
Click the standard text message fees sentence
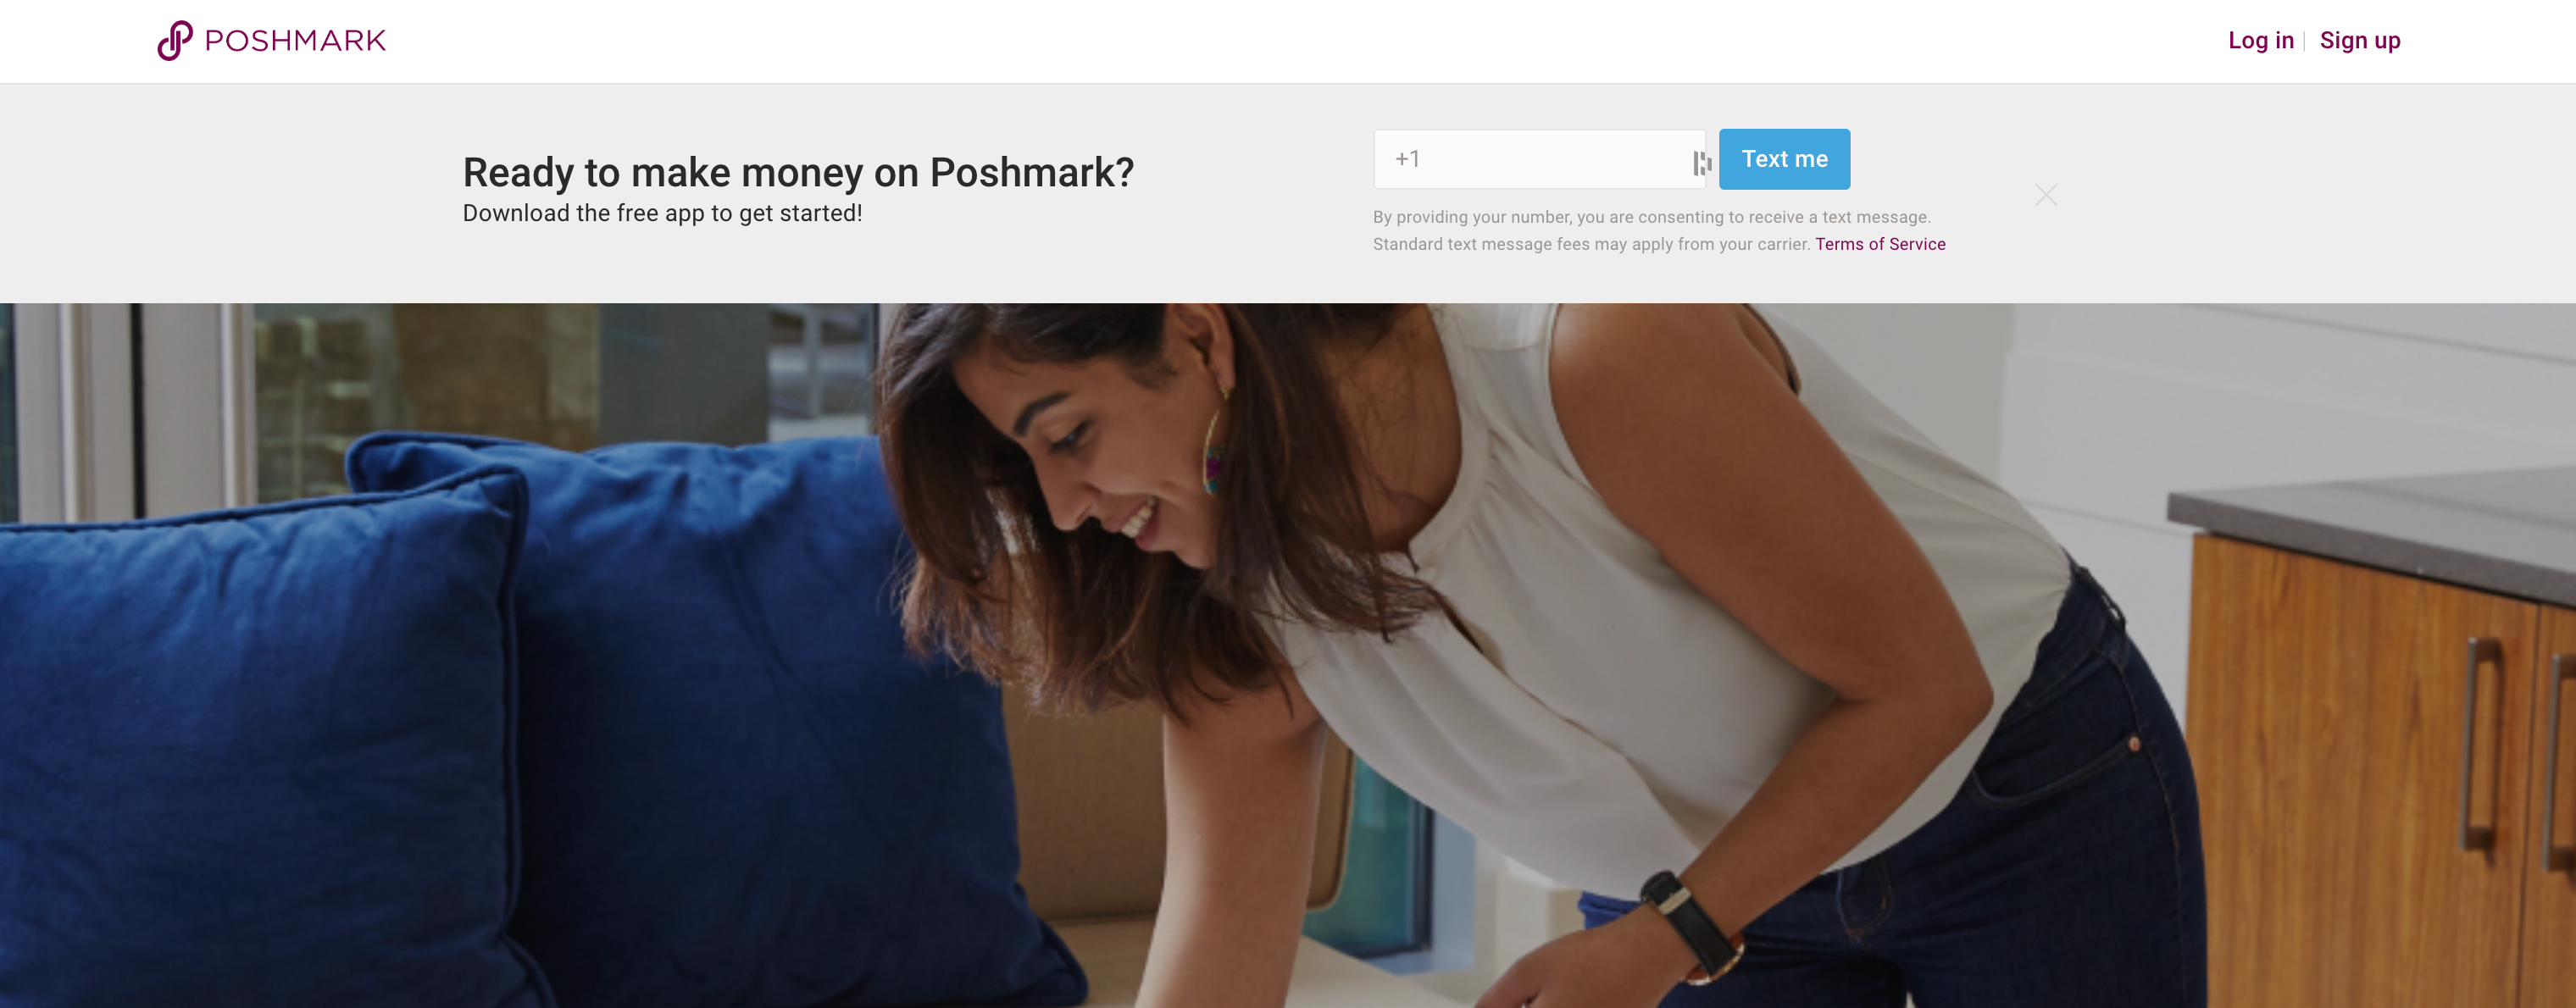(x=1591, y=244)
